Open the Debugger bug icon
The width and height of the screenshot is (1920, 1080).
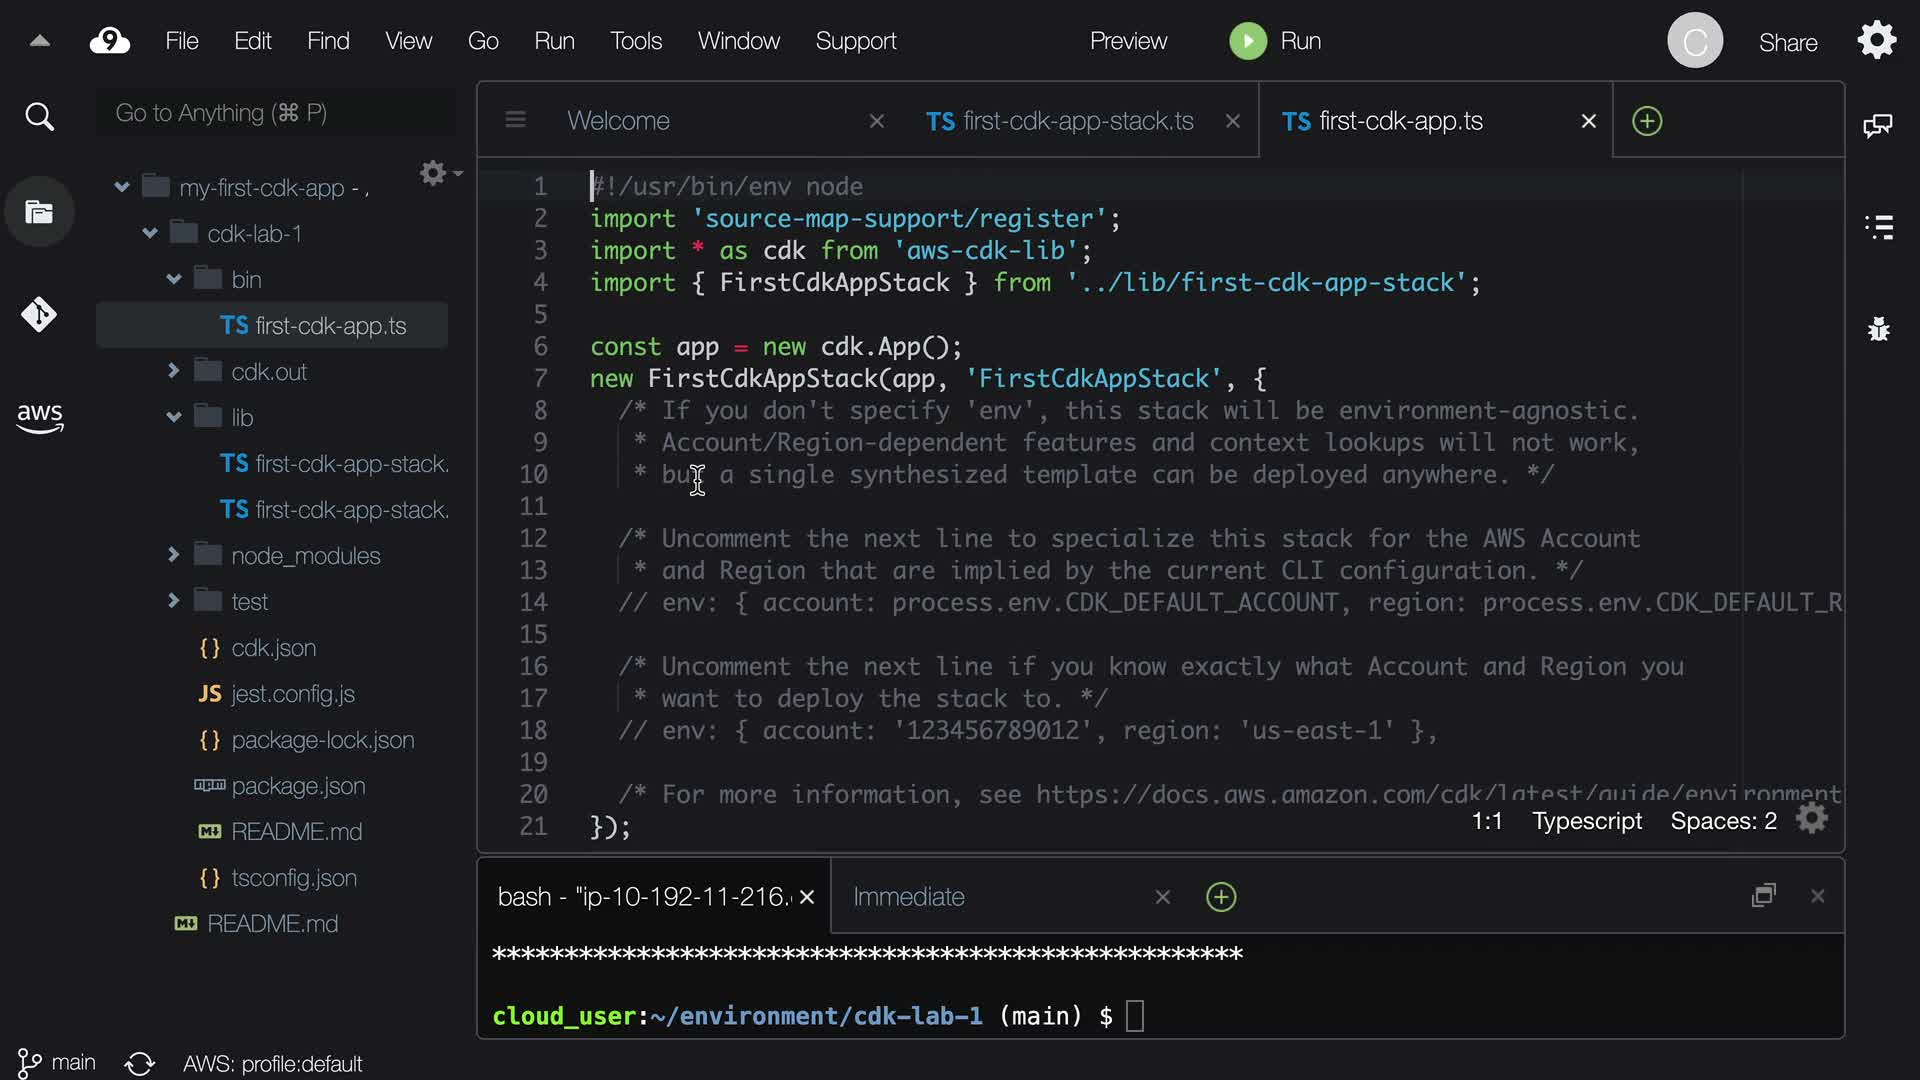[1879, 329]
